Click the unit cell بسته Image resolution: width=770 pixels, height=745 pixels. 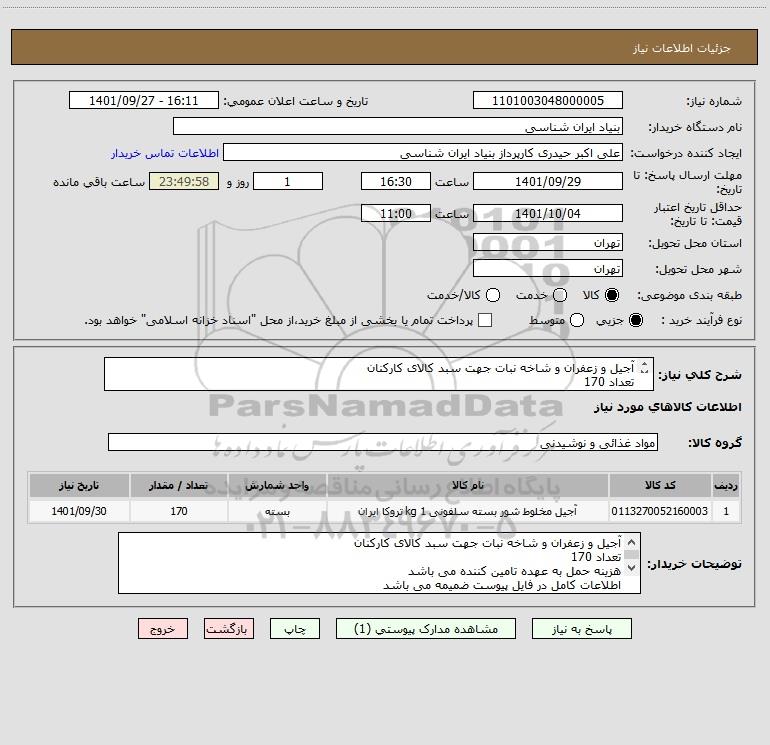tap(277, 511)
